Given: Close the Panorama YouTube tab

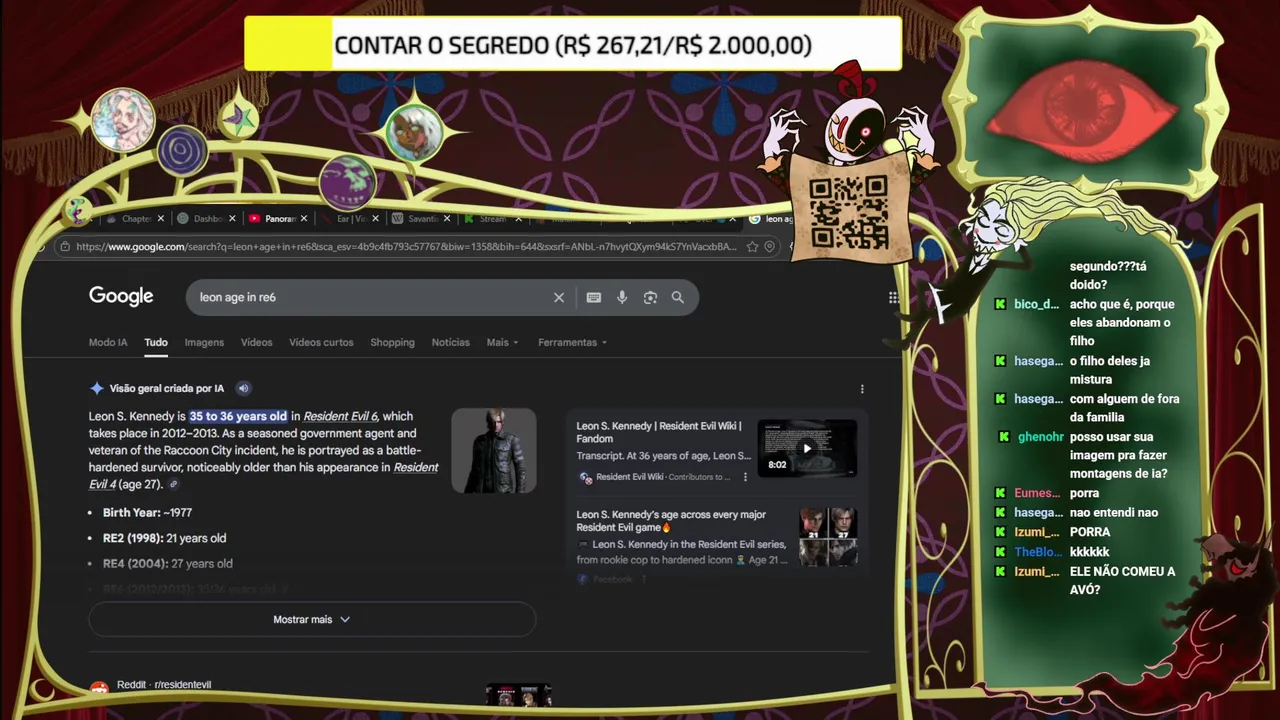Looking at the screenshot, I should pyautogui.click(x=304, y=218).
